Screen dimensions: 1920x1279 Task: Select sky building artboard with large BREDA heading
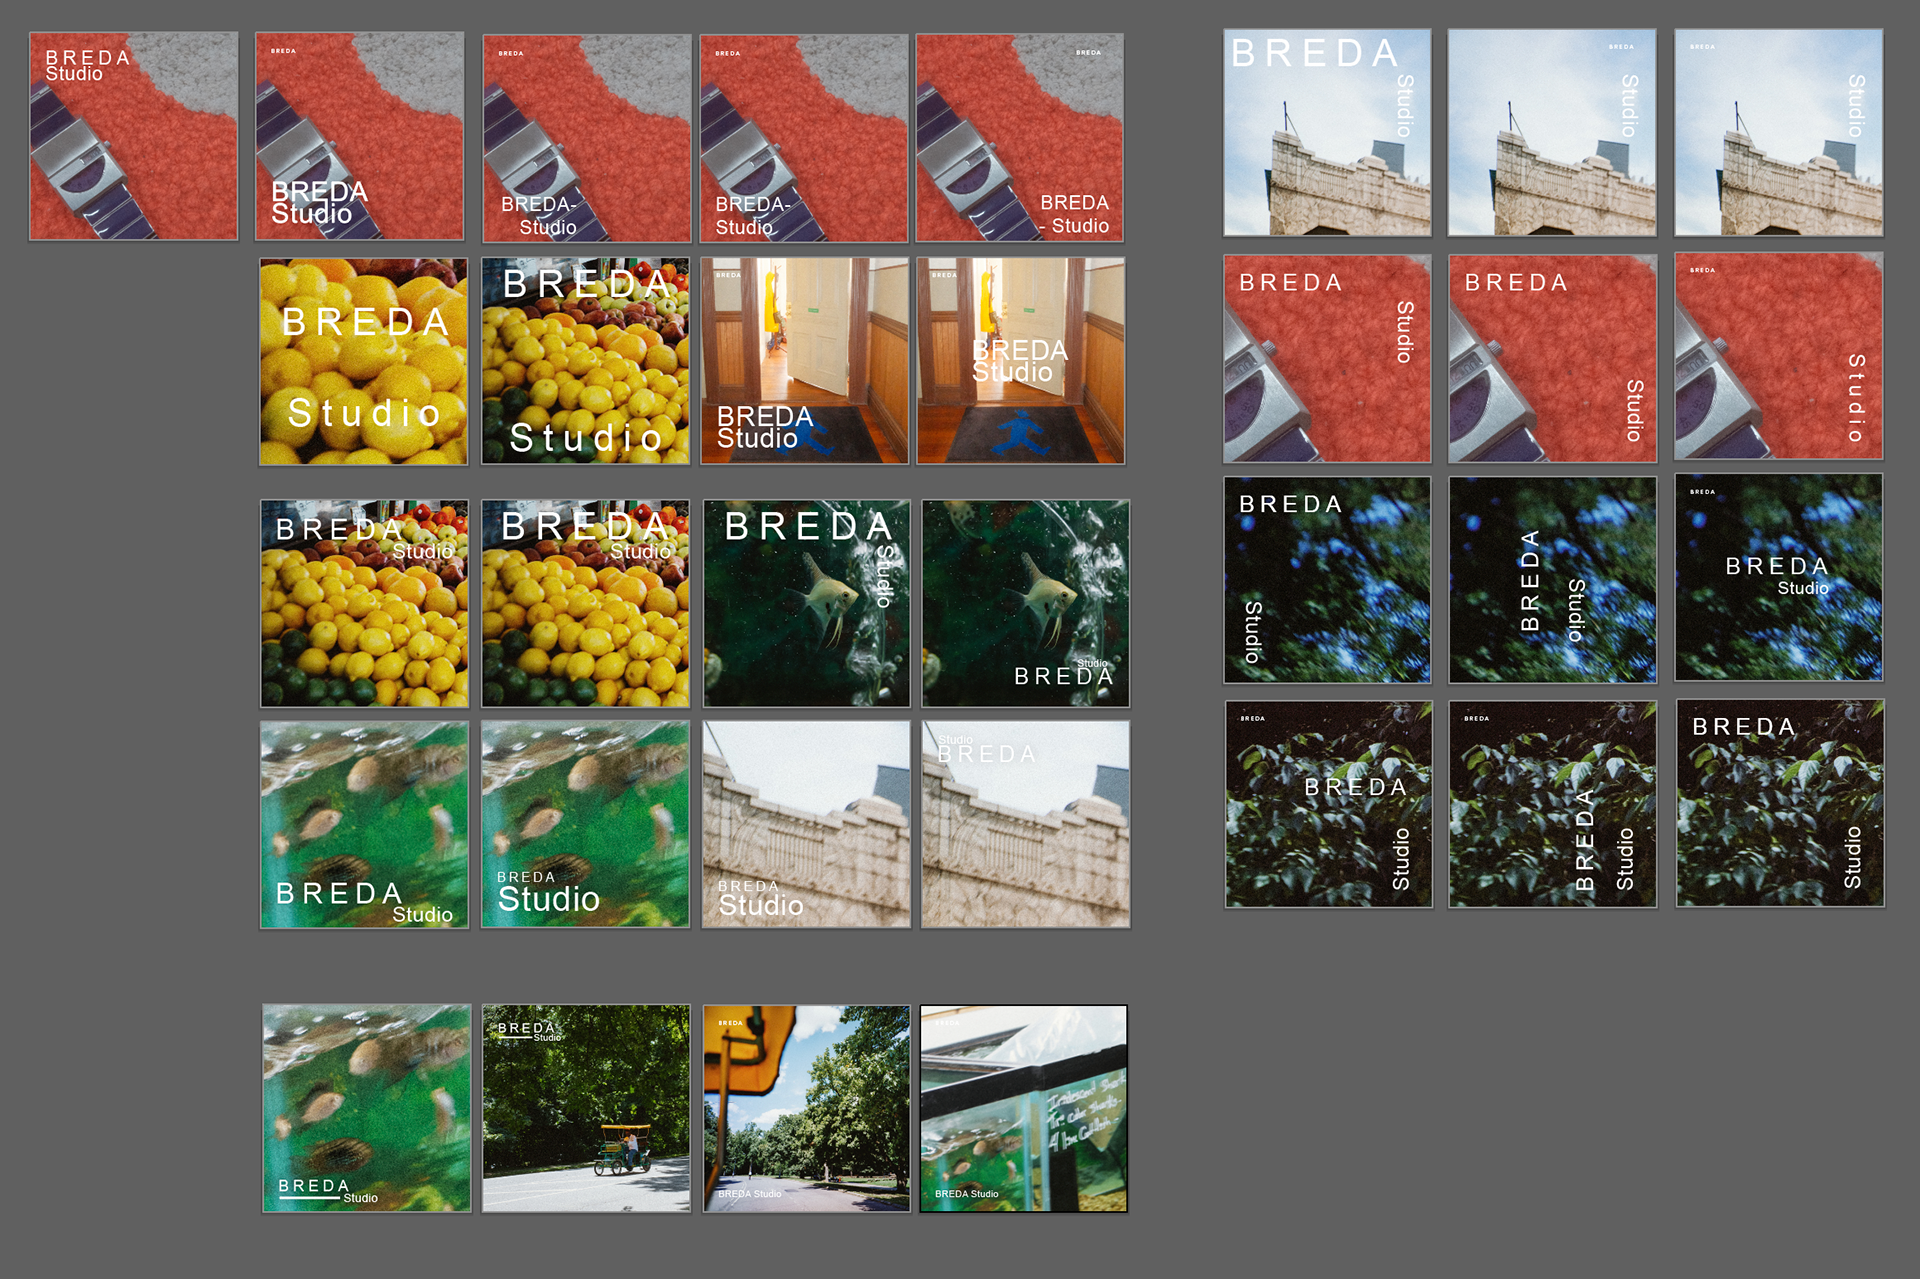tap(1327, 133)
